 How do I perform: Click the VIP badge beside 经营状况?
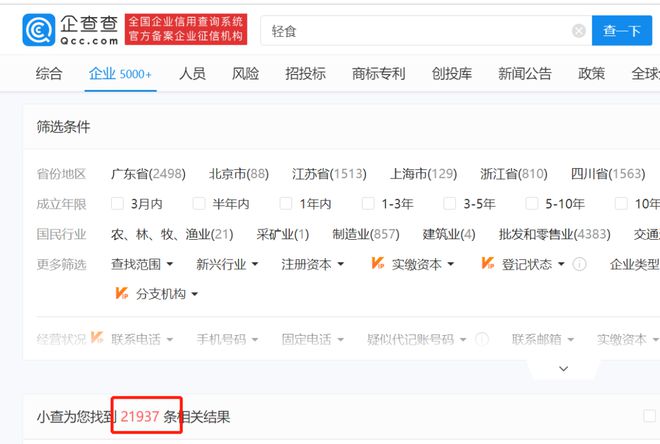[x=97, y=337]
